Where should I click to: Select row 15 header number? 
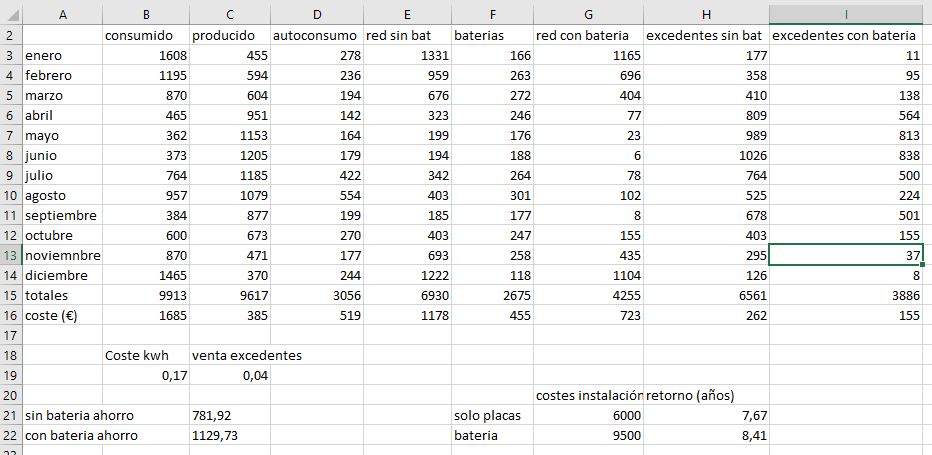tap(11, 296)
